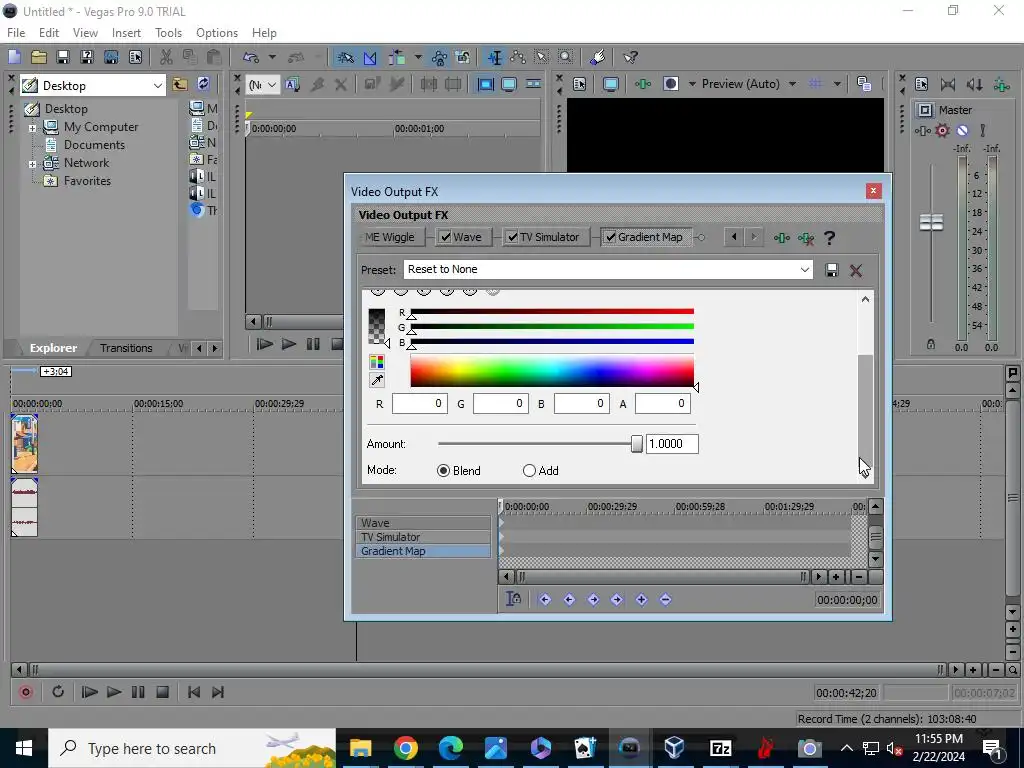Toggle the Gradient Map effect checkbox

pyautogui.click(x=610, y=237)
